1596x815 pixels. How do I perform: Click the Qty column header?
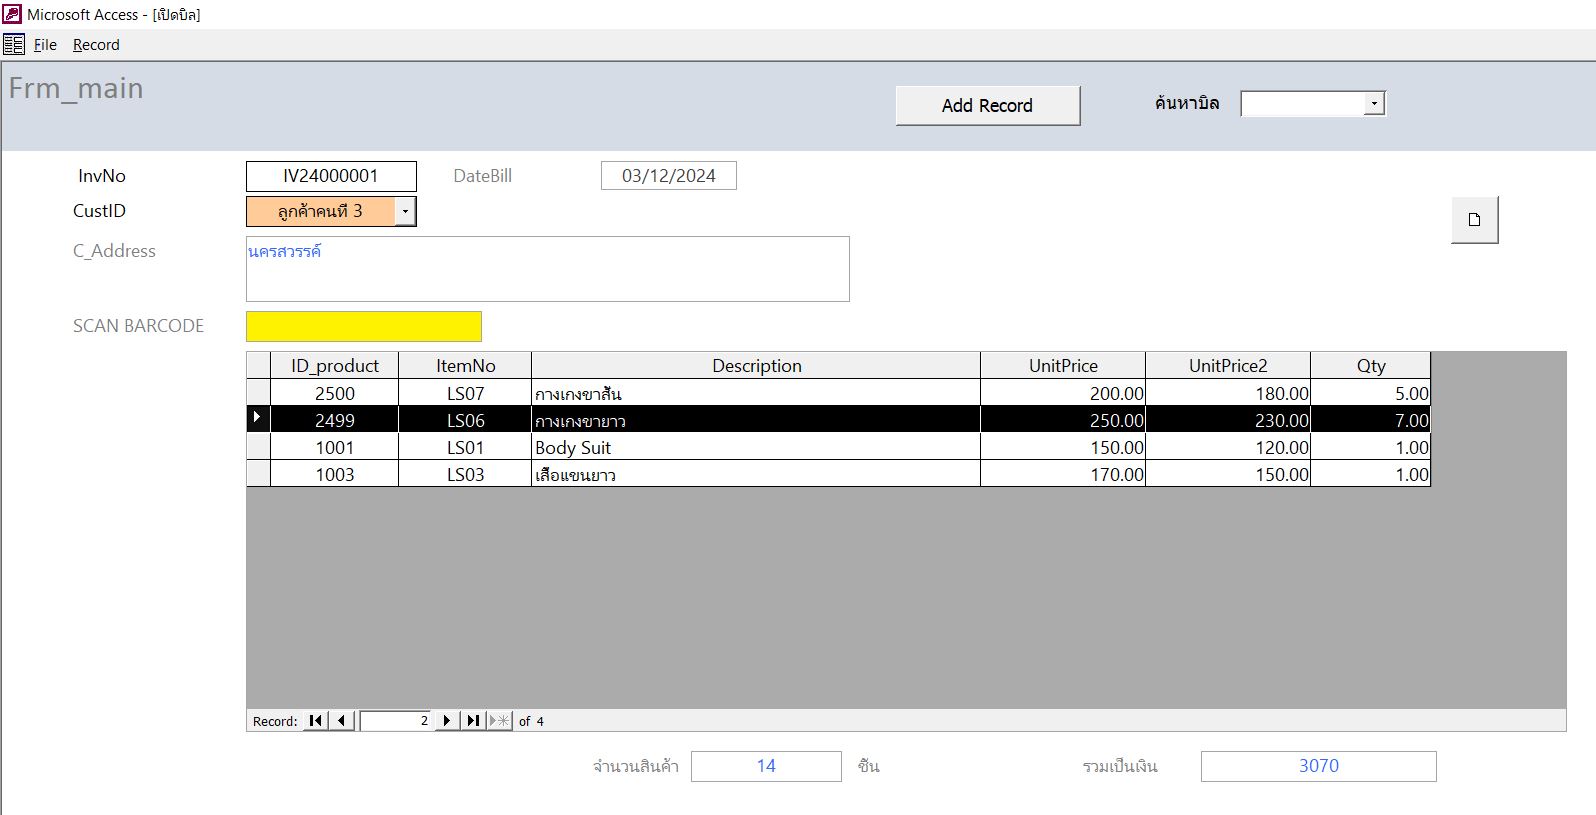coord(1371,365)
